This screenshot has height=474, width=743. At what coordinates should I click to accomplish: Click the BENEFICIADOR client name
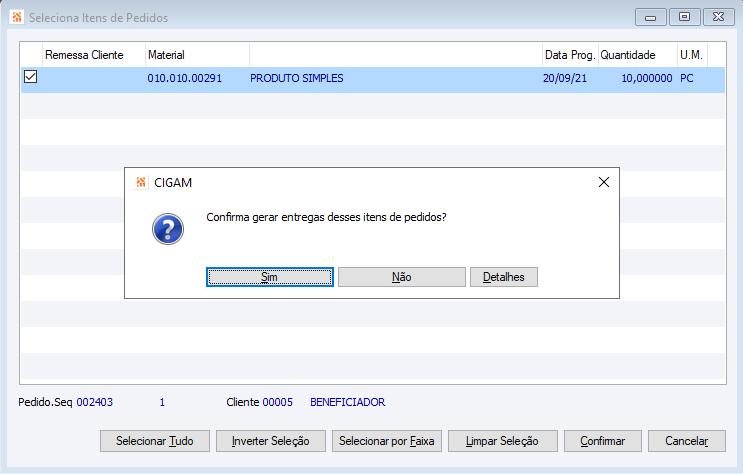click(348, 402)
